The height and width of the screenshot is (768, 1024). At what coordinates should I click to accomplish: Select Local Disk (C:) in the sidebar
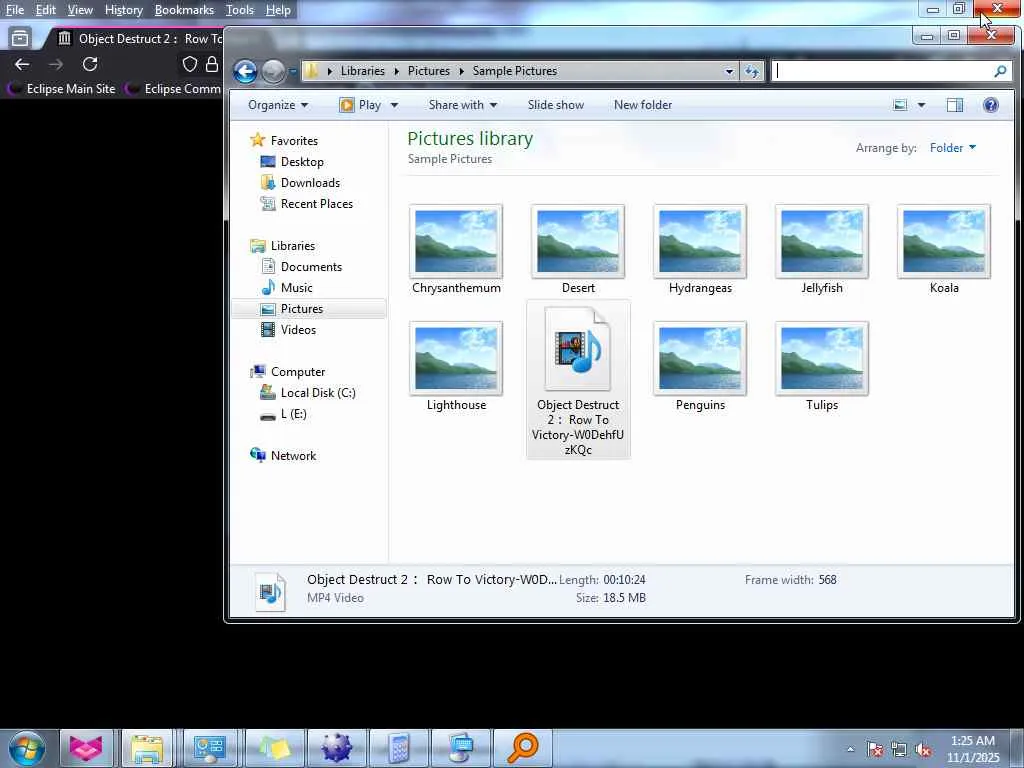[308, 393]
